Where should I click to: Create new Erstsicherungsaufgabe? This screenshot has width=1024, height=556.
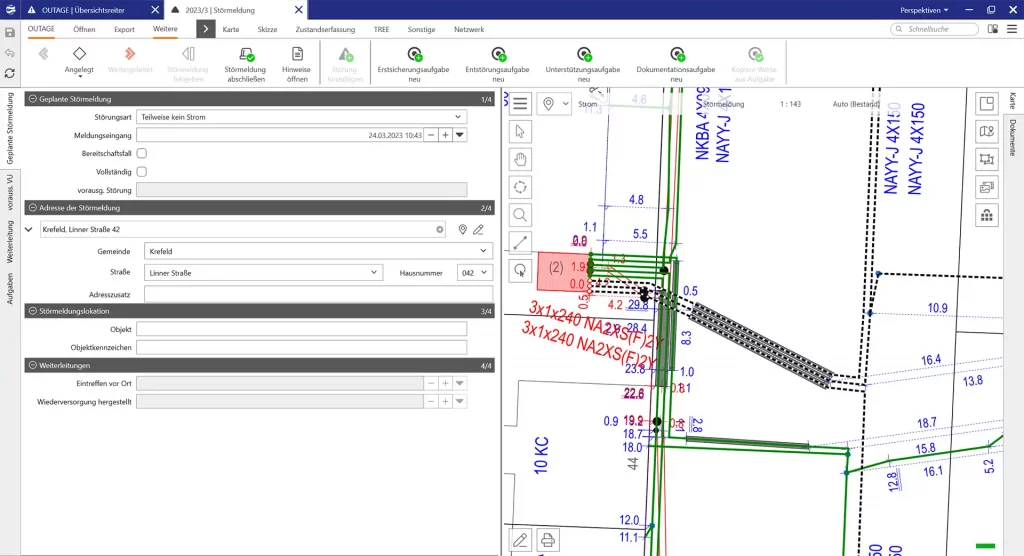click(413, 55)
